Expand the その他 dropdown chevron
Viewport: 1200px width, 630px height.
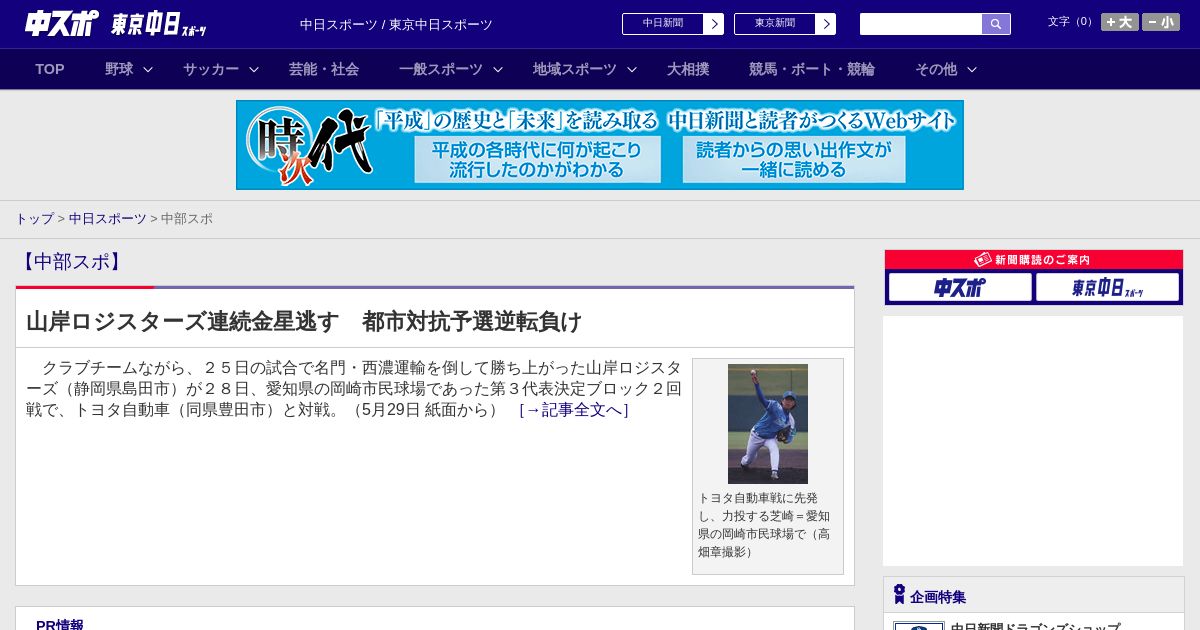pos(972,69)
